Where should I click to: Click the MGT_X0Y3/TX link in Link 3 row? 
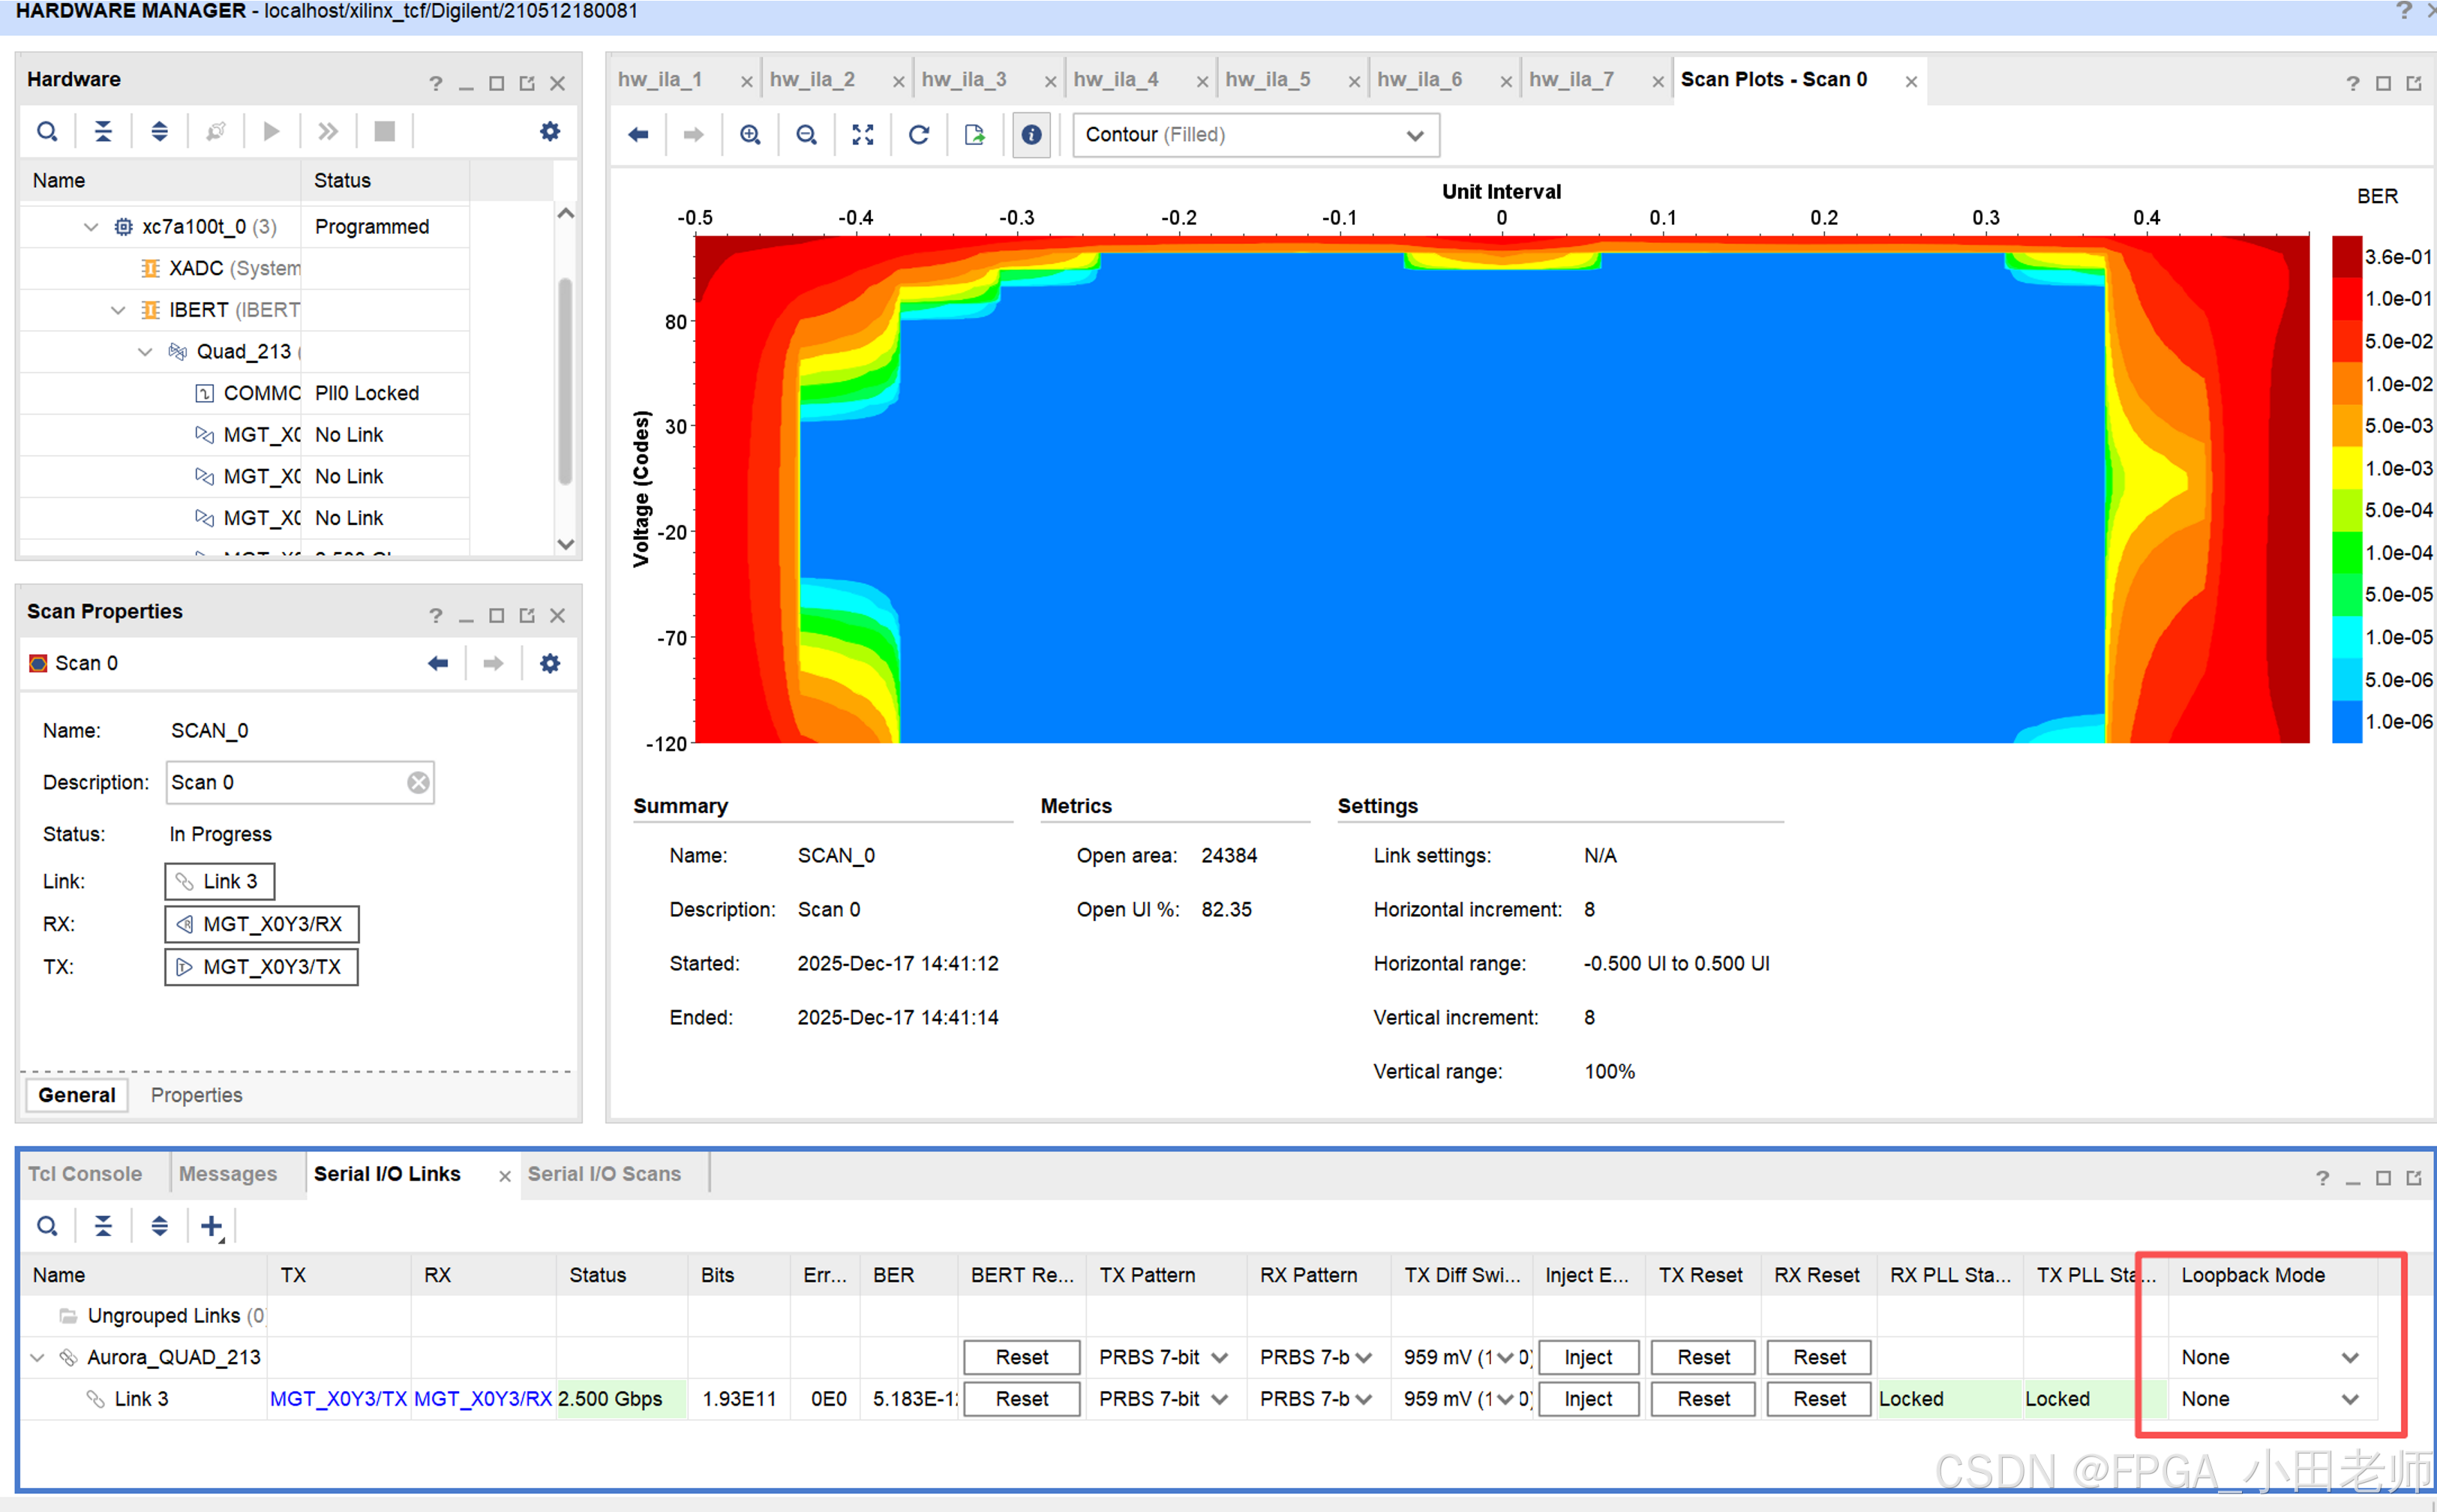338,1398
